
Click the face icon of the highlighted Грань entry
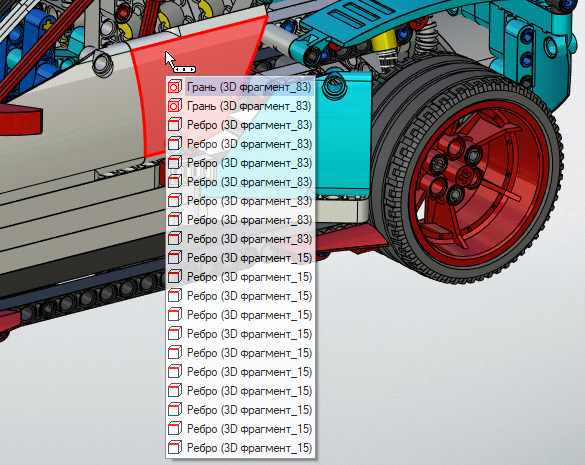(175, 87)
